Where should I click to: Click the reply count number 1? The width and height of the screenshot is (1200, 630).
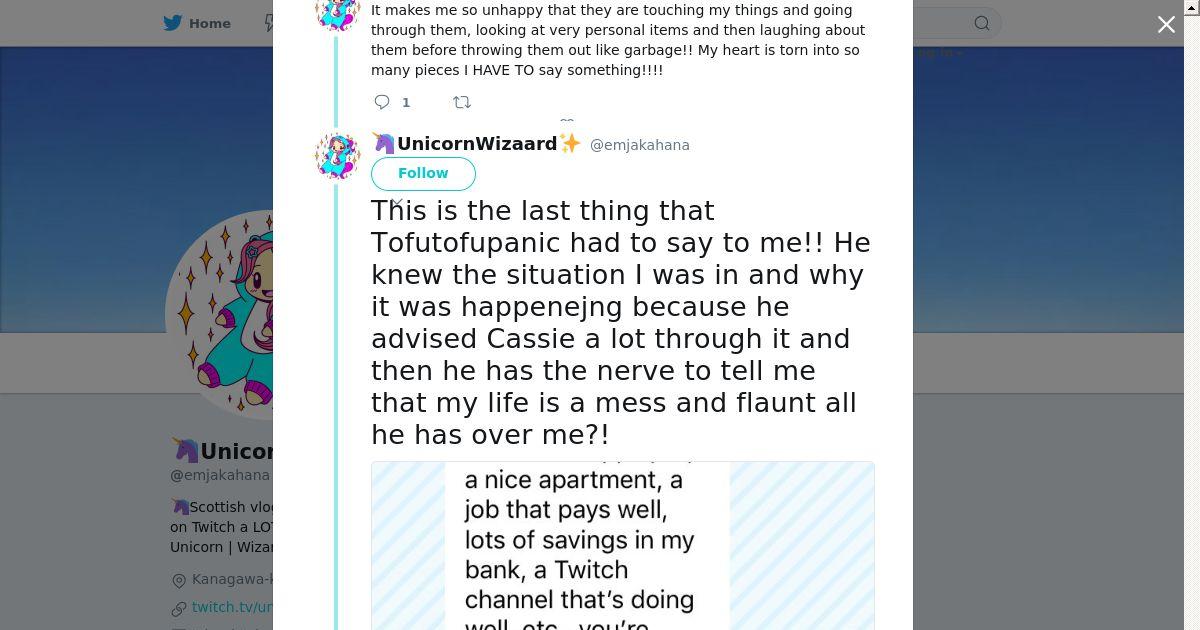pos(406,102)
